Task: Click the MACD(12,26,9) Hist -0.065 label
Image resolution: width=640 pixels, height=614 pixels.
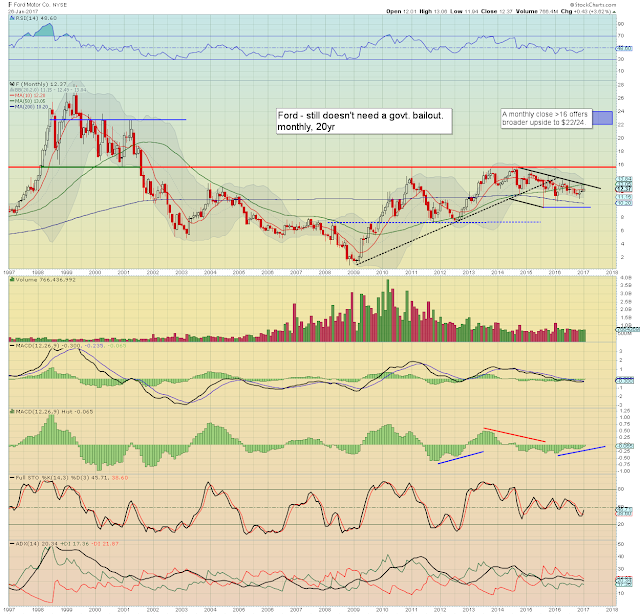Action: pyautogui.click(x=54, y=412)
